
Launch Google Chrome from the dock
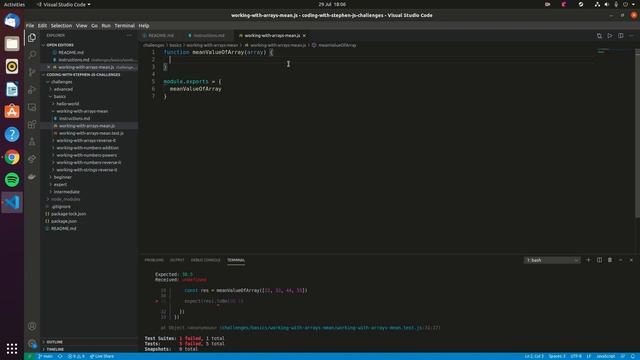click(12, 157)
